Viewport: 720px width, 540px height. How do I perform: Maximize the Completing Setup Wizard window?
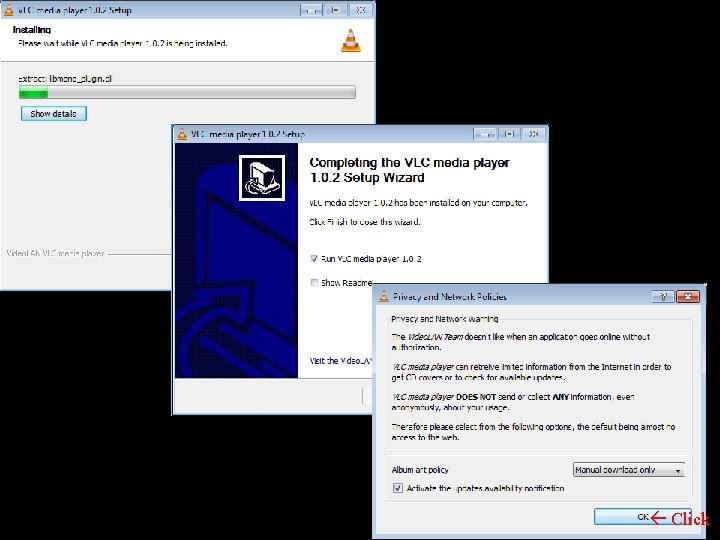pos(509,134)
